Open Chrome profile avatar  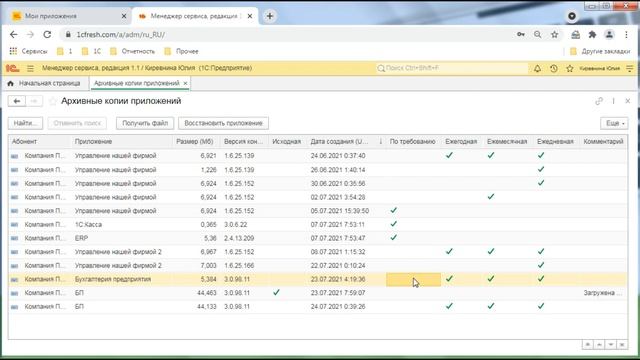tap(609, 35)
